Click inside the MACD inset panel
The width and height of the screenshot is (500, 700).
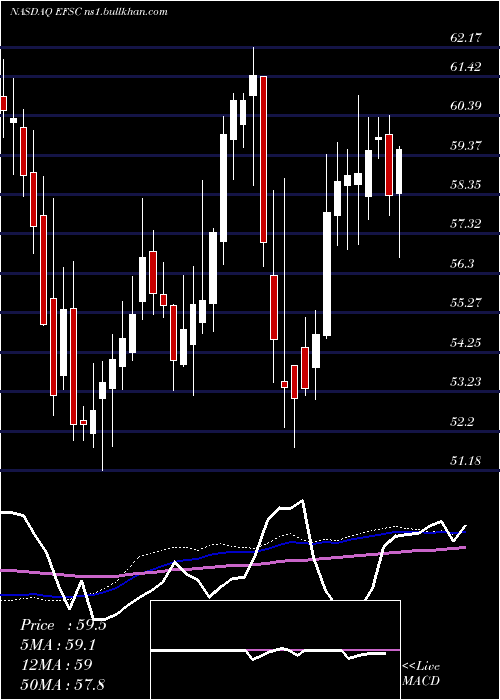coord(275,650)
